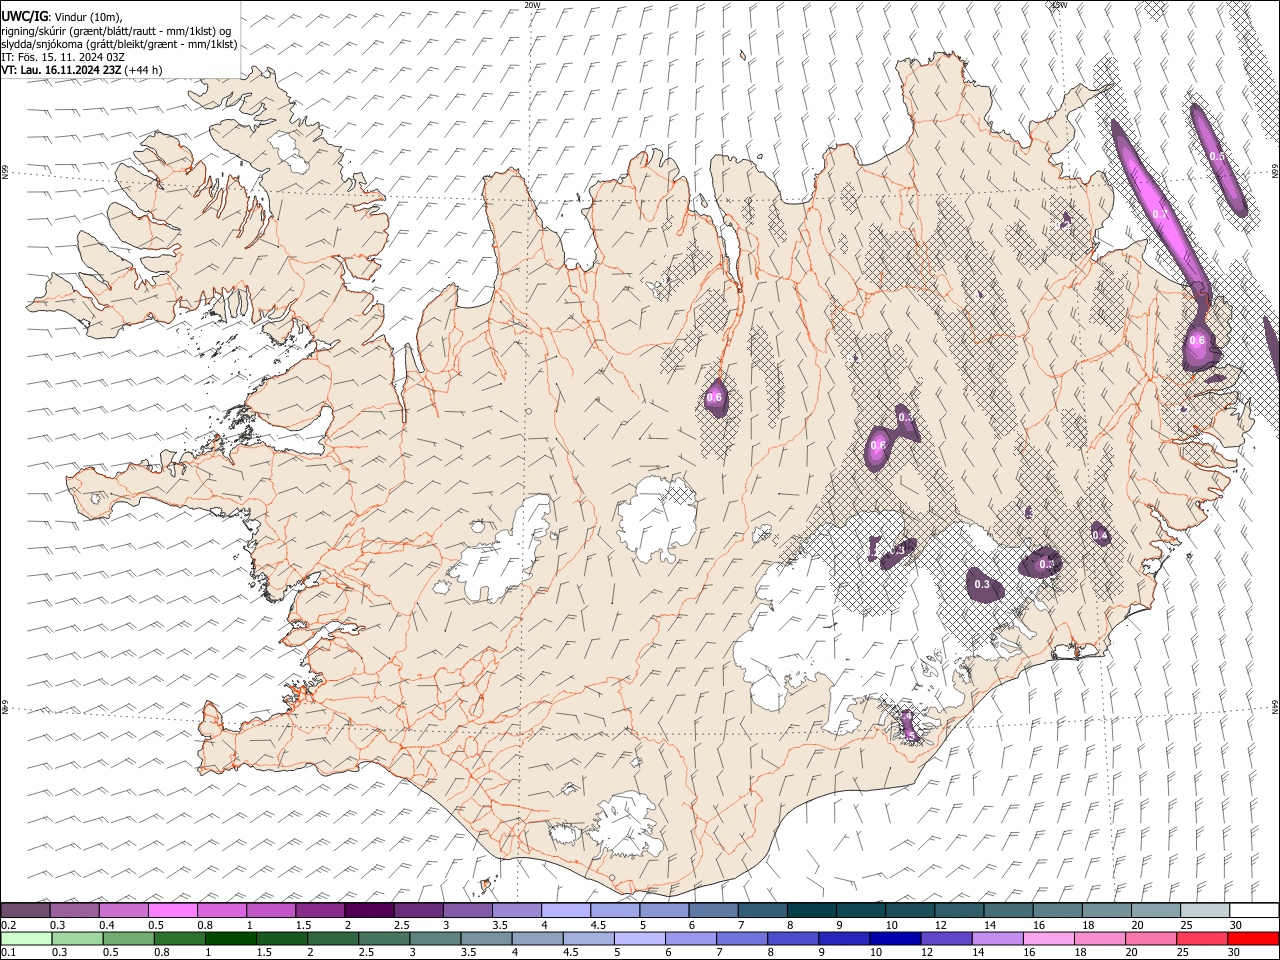Click the 'VT: Lau. 16.11.2024 23Z (+44 h)' line

(x=81, y=70)
